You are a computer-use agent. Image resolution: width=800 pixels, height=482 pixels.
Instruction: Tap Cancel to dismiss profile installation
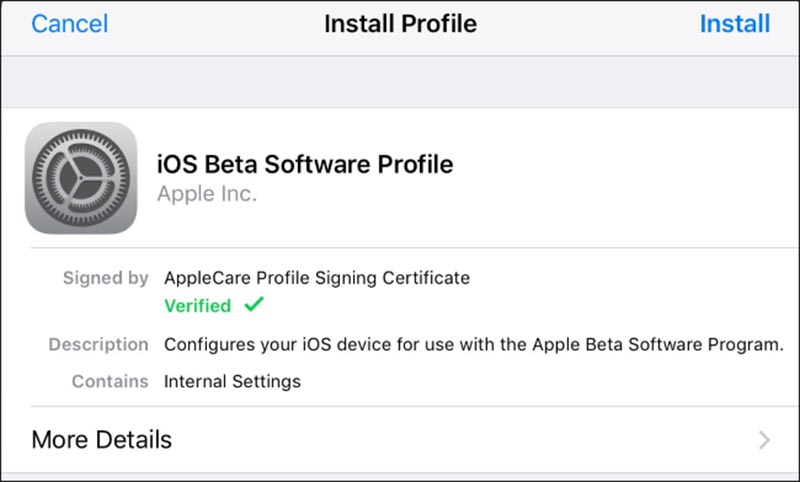click(70, 24)
